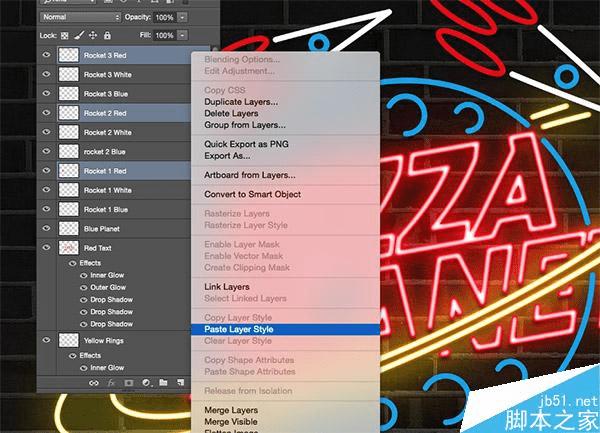Image resolution: width=600 pixels, height=433 pixels.
Task: Lock layer position with move icon
Action: [x=93, y=36]
